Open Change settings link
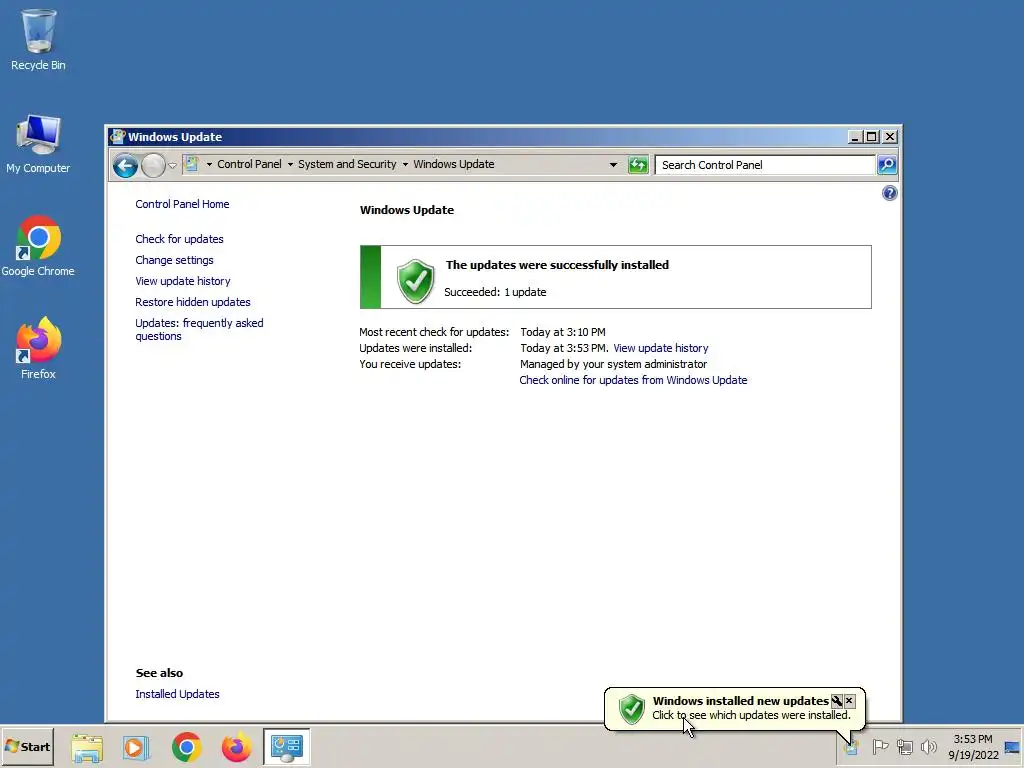1024x768 pixels. [174, 260]
